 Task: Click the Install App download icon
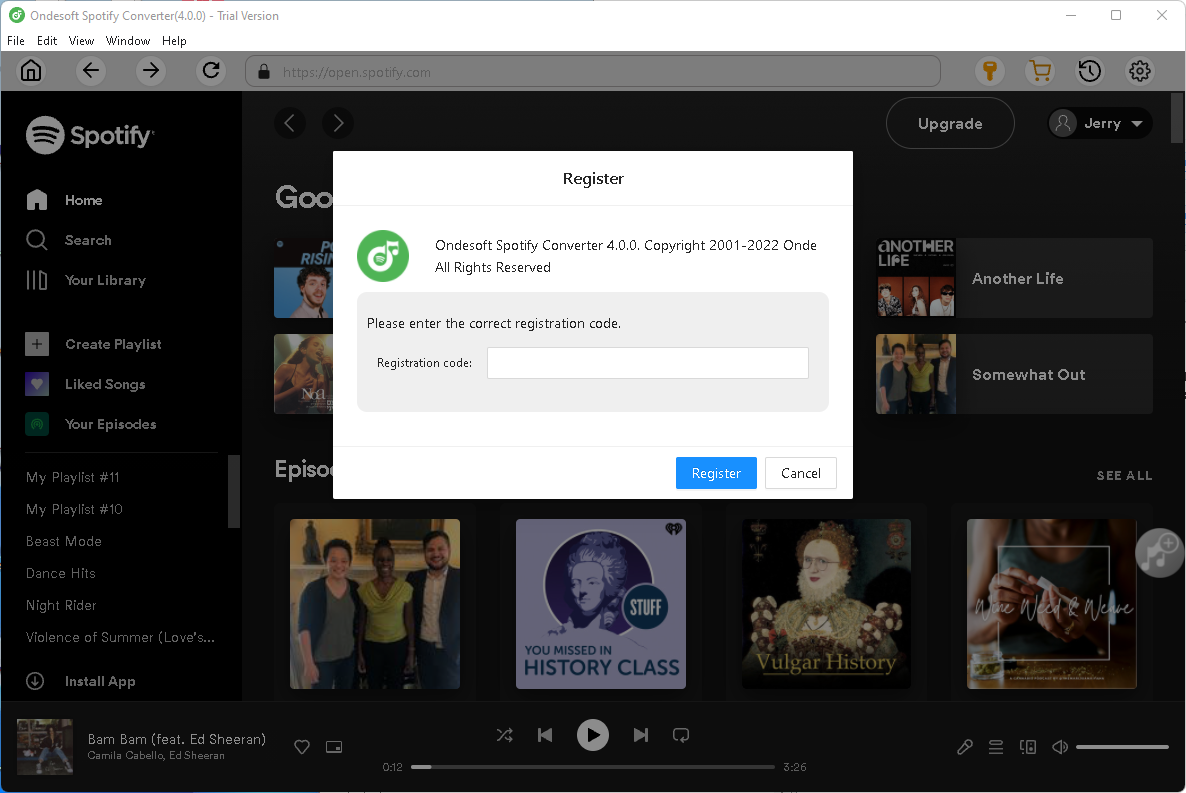tap(35, 681)
